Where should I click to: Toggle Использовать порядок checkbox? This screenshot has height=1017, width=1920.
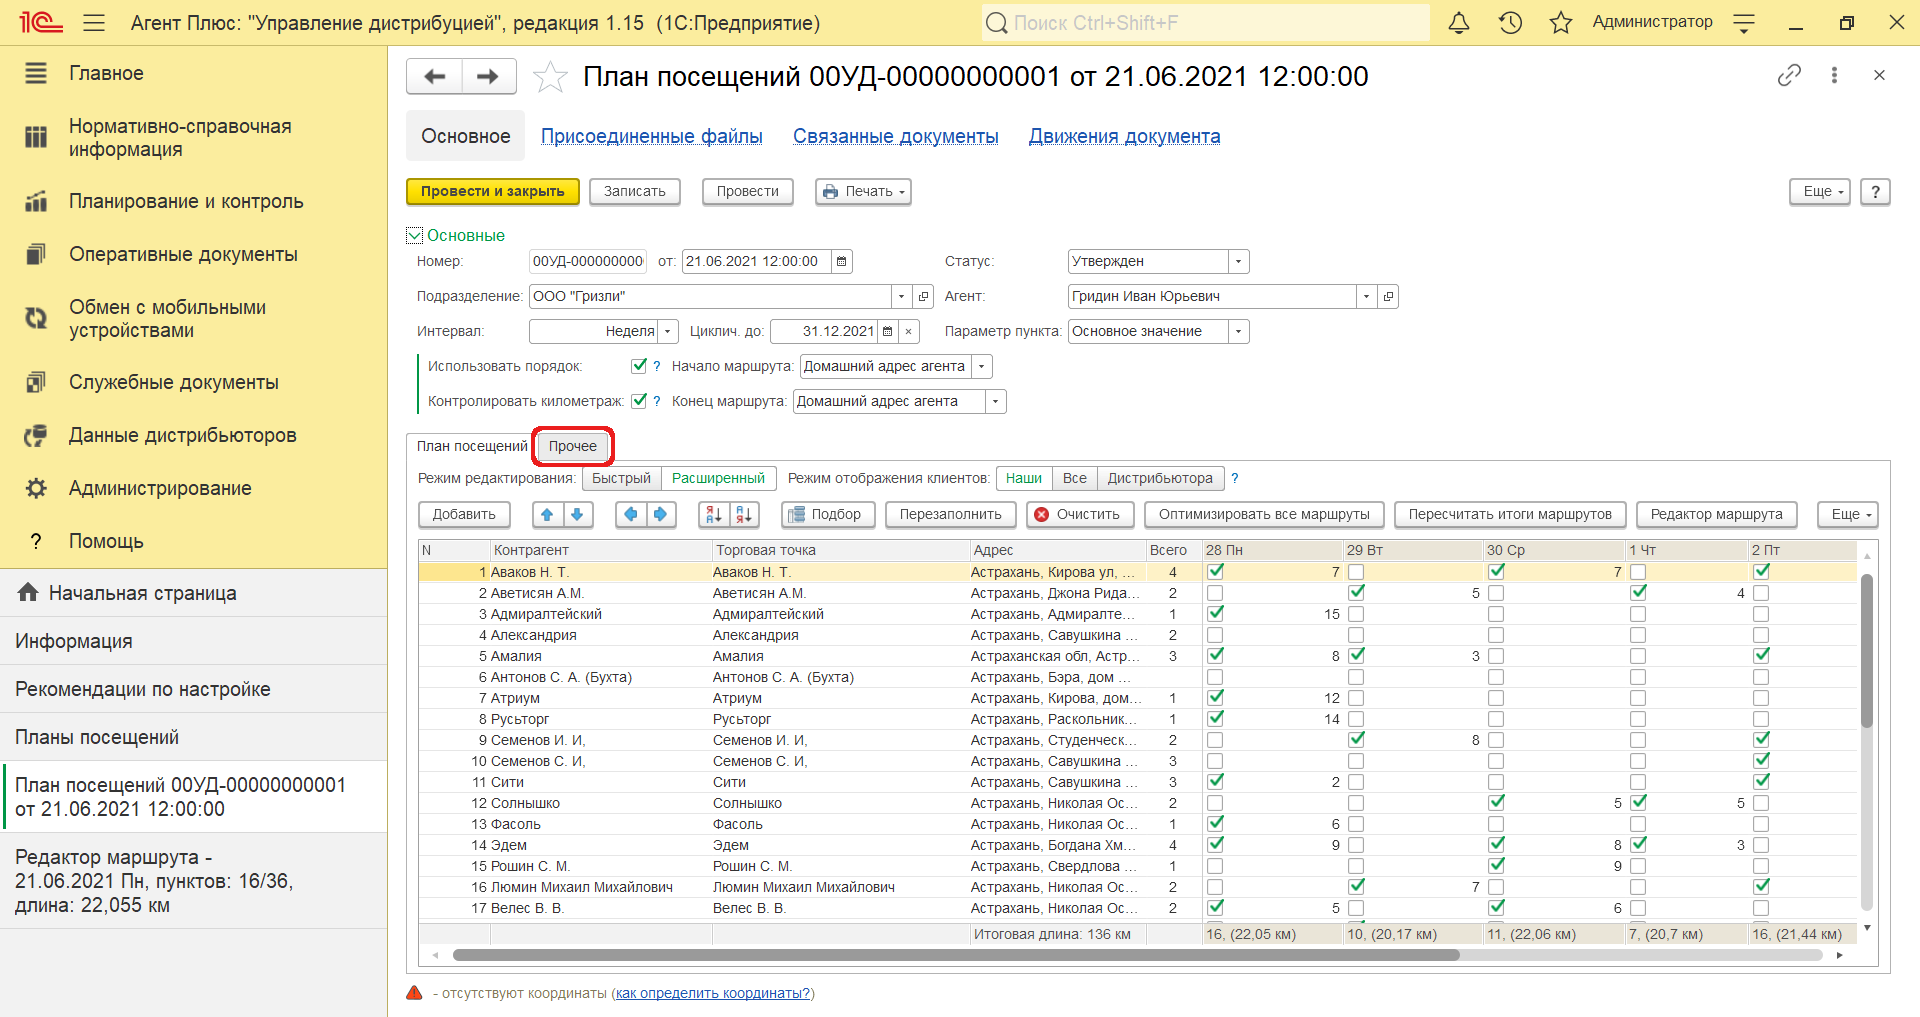click(x=639, y=366)
